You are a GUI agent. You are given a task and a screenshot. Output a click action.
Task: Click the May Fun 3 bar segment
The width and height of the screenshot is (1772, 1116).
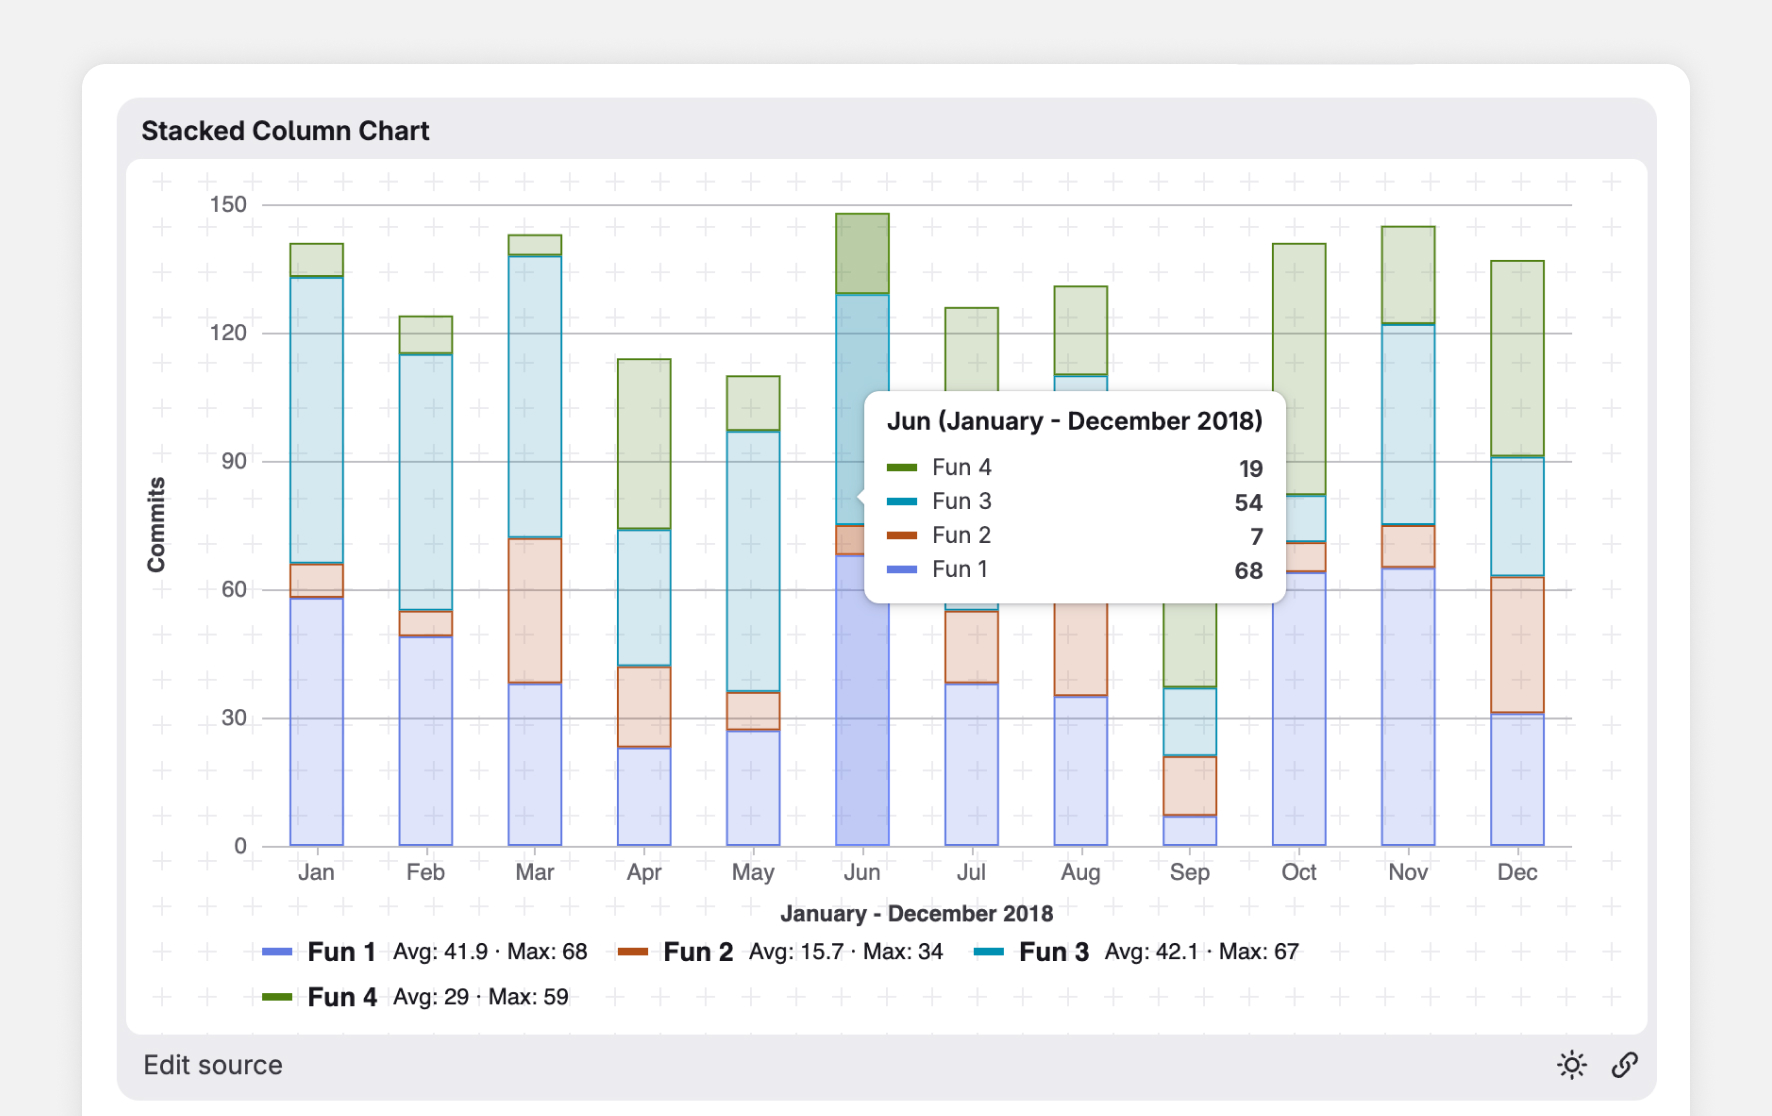click(753, 561)
